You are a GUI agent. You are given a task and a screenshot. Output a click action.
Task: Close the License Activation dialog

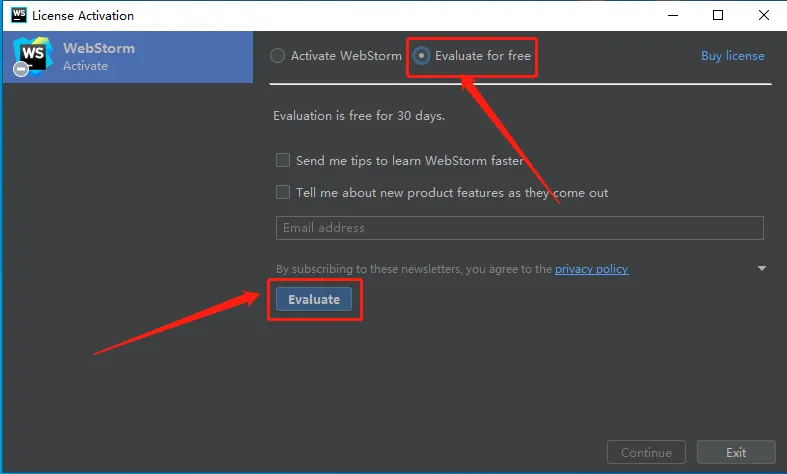point(764,16)
